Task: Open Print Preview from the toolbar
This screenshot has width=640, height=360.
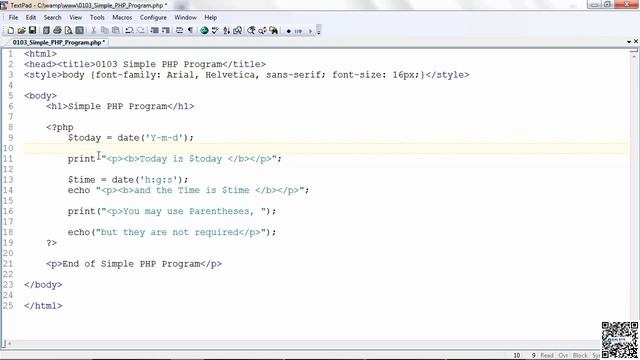Action: 68,31
